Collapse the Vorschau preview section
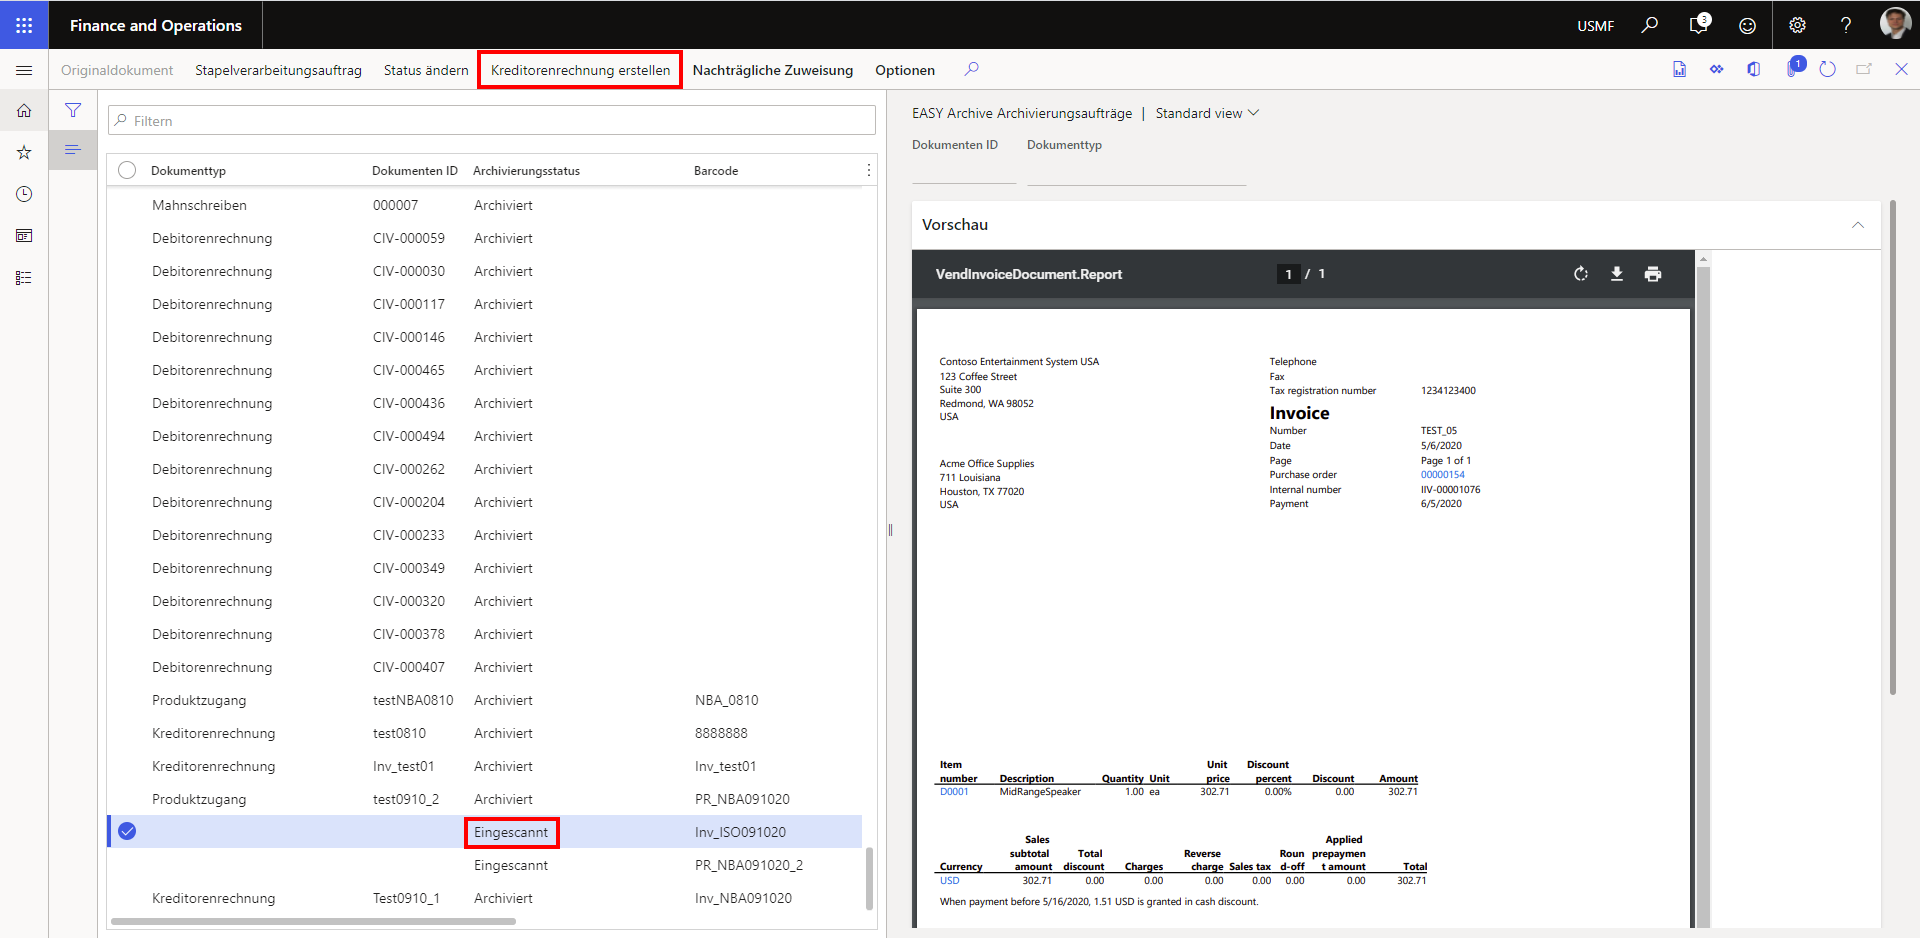The width and height of the screenshot is (1920, 938). 1858,225
